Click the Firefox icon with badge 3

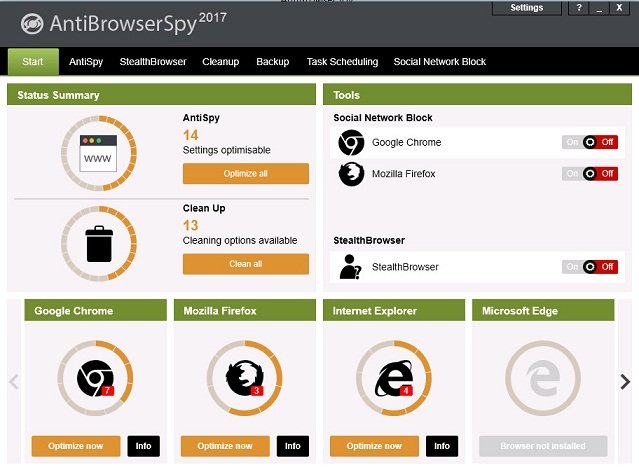(245, 378)
